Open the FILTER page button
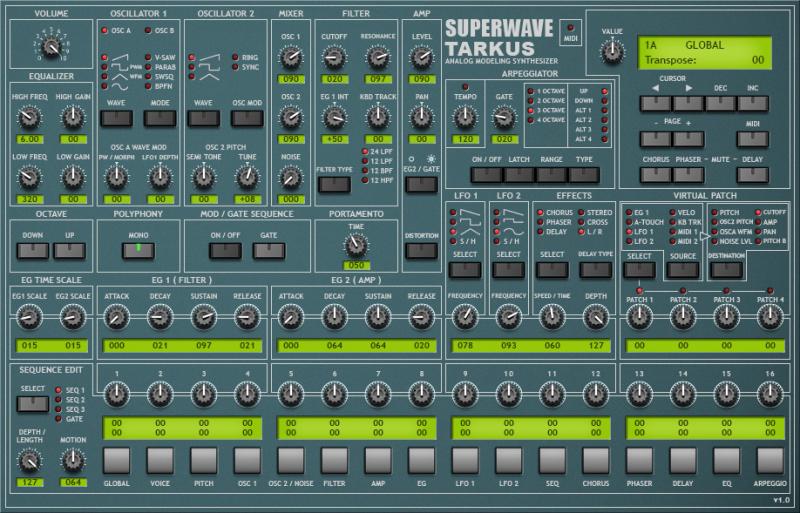The image size is (800, 513). [334, 461]
